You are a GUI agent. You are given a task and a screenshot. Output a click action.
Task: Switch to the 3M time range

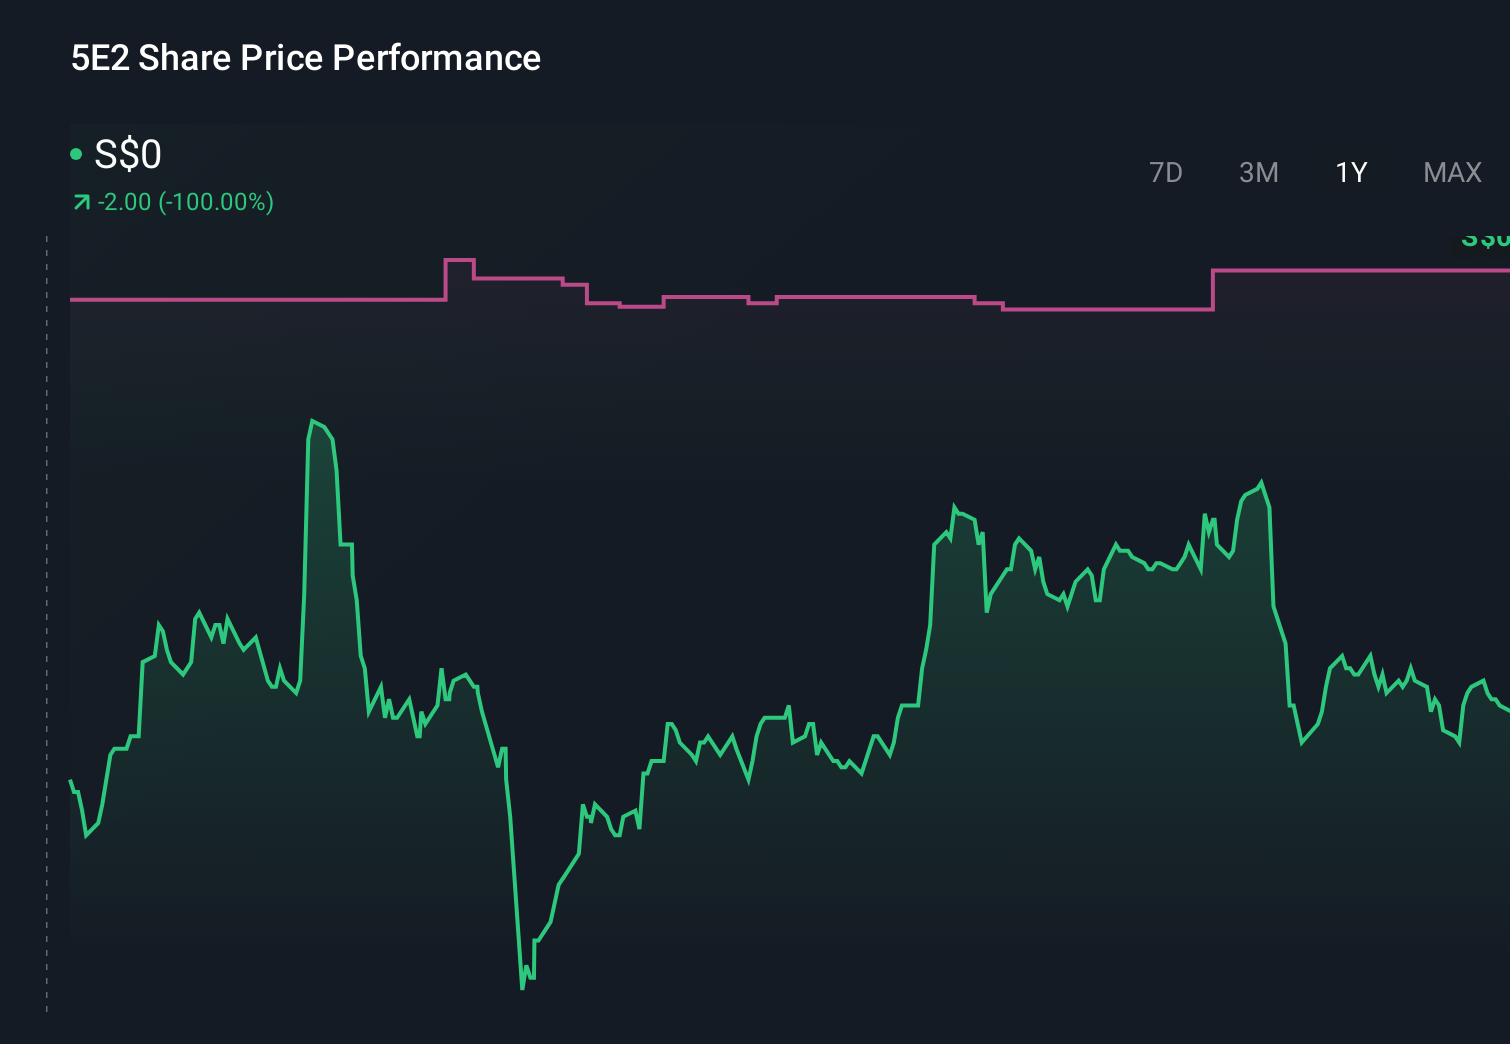pyautogui.click(x=1259, y=172)
